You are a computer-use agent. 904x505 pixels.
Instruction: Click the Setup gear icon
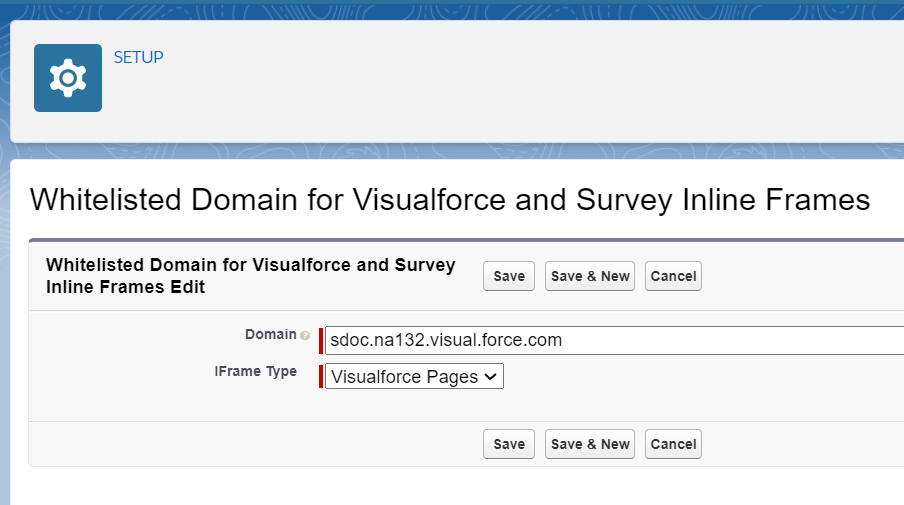pos(68,78)
